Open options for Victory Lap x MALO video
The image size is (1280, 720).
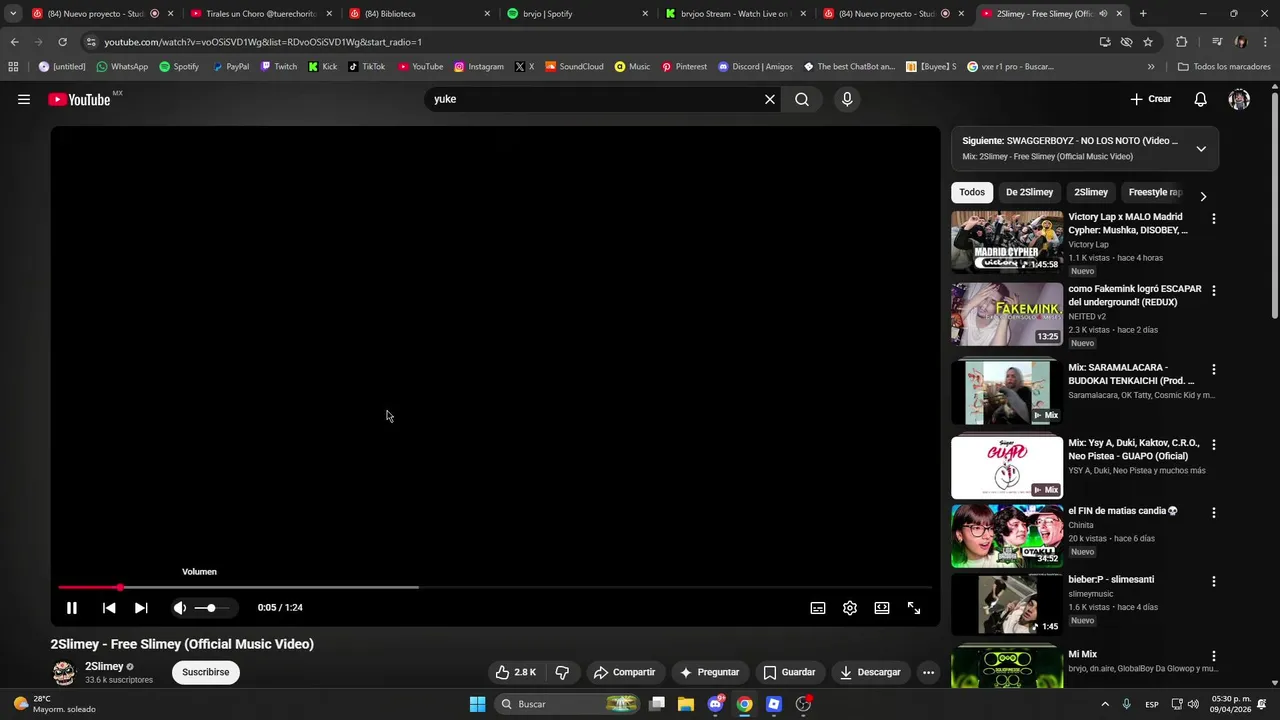(1214, 218)
